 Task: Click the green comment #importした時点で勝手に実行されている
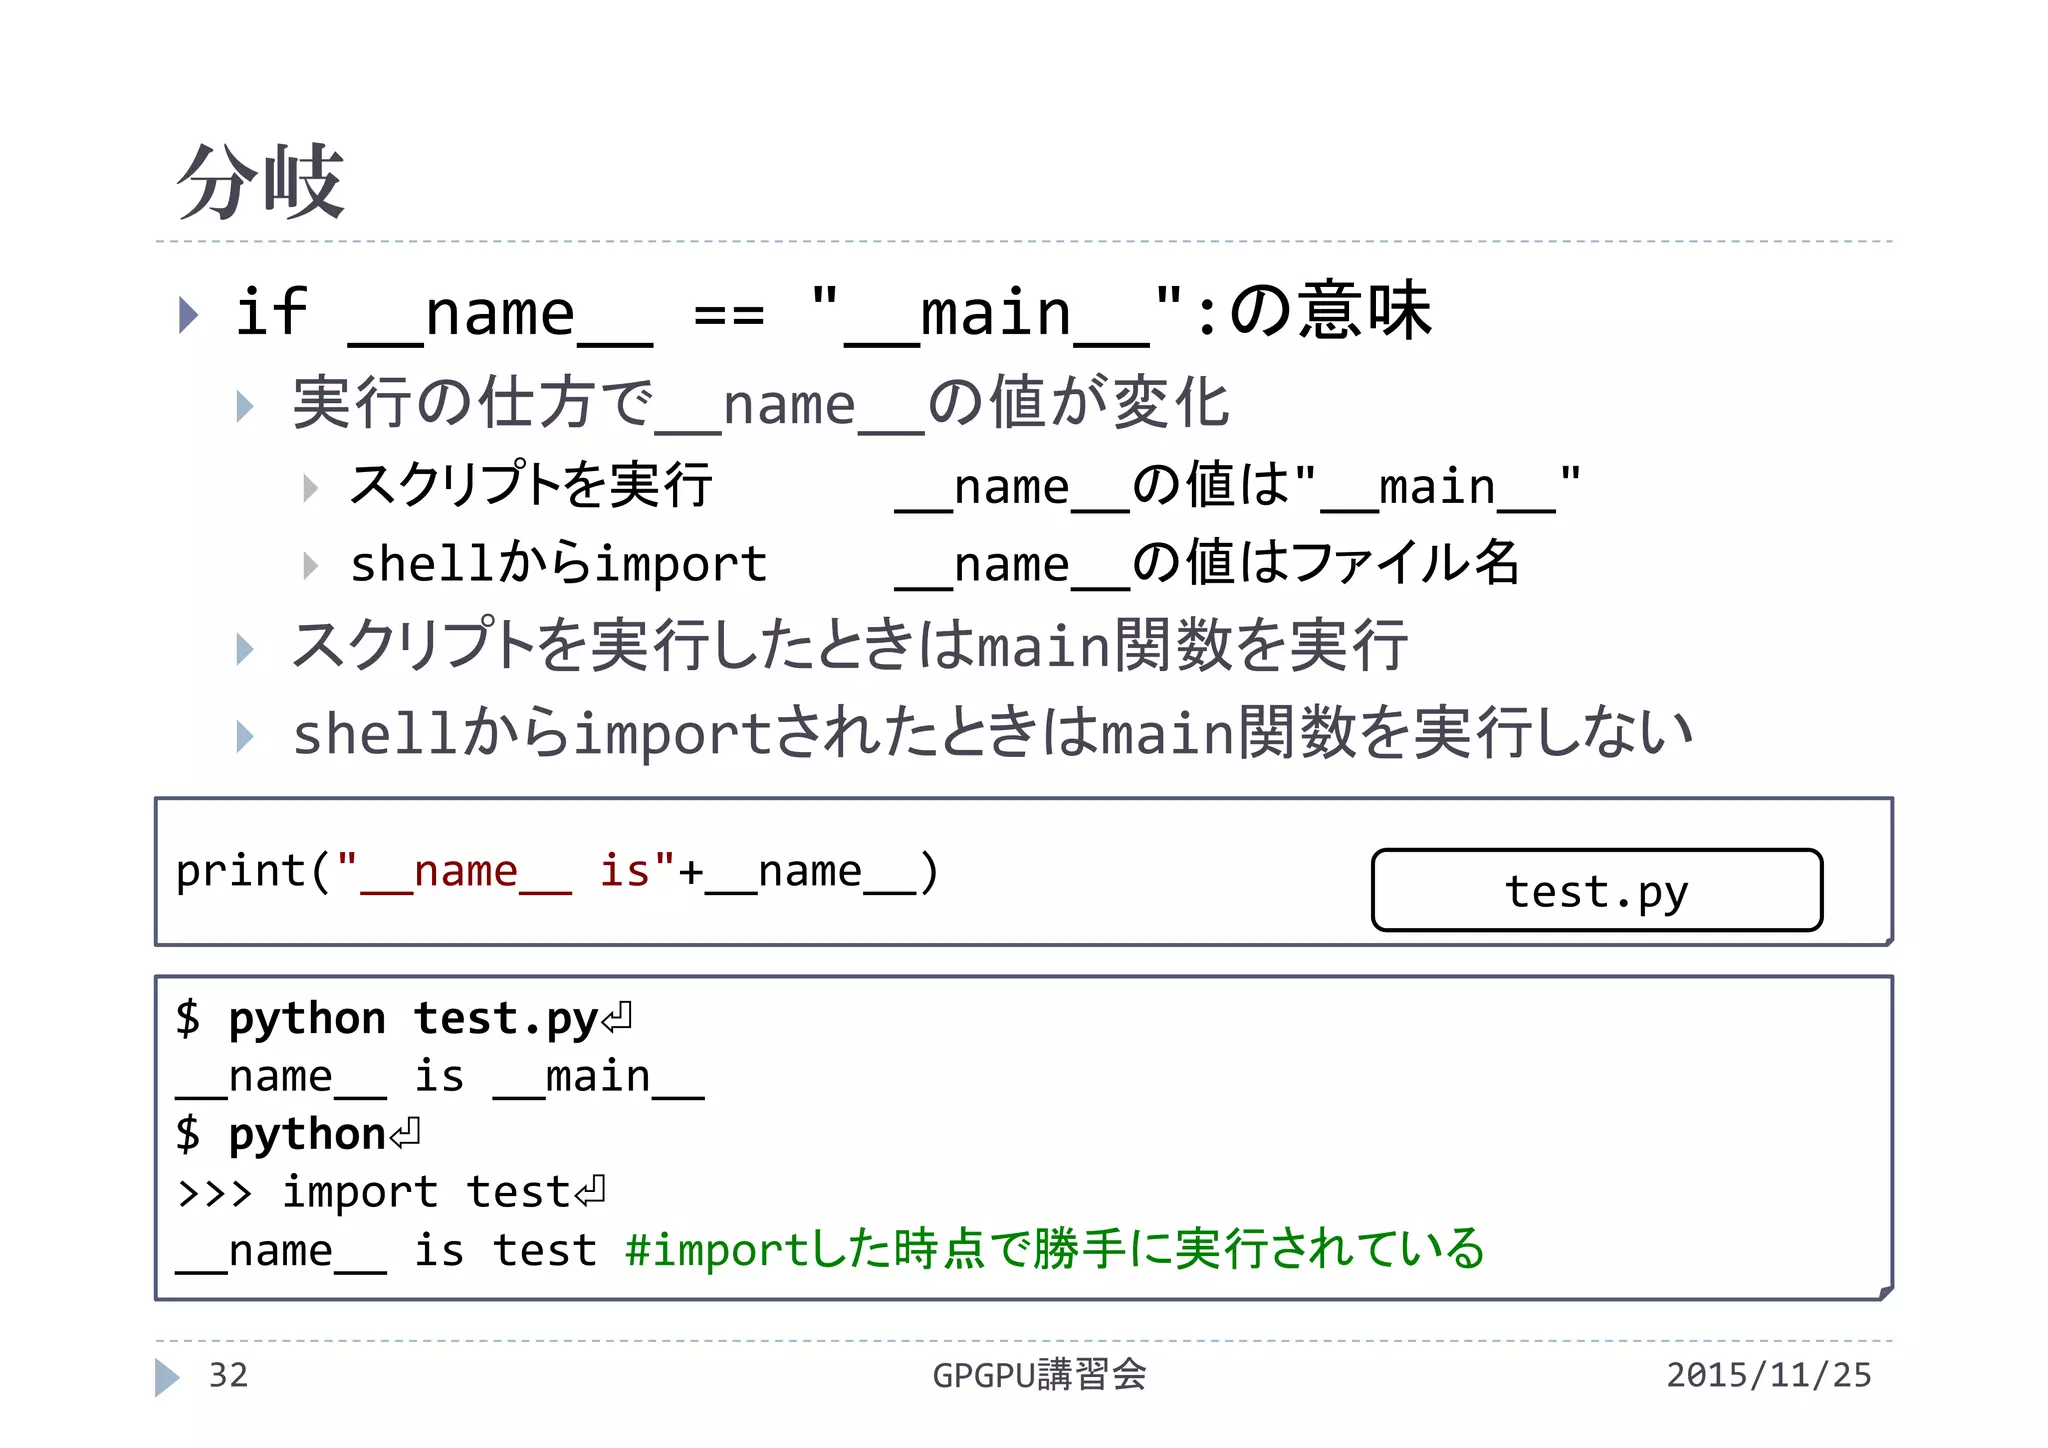point(1055,1249)
